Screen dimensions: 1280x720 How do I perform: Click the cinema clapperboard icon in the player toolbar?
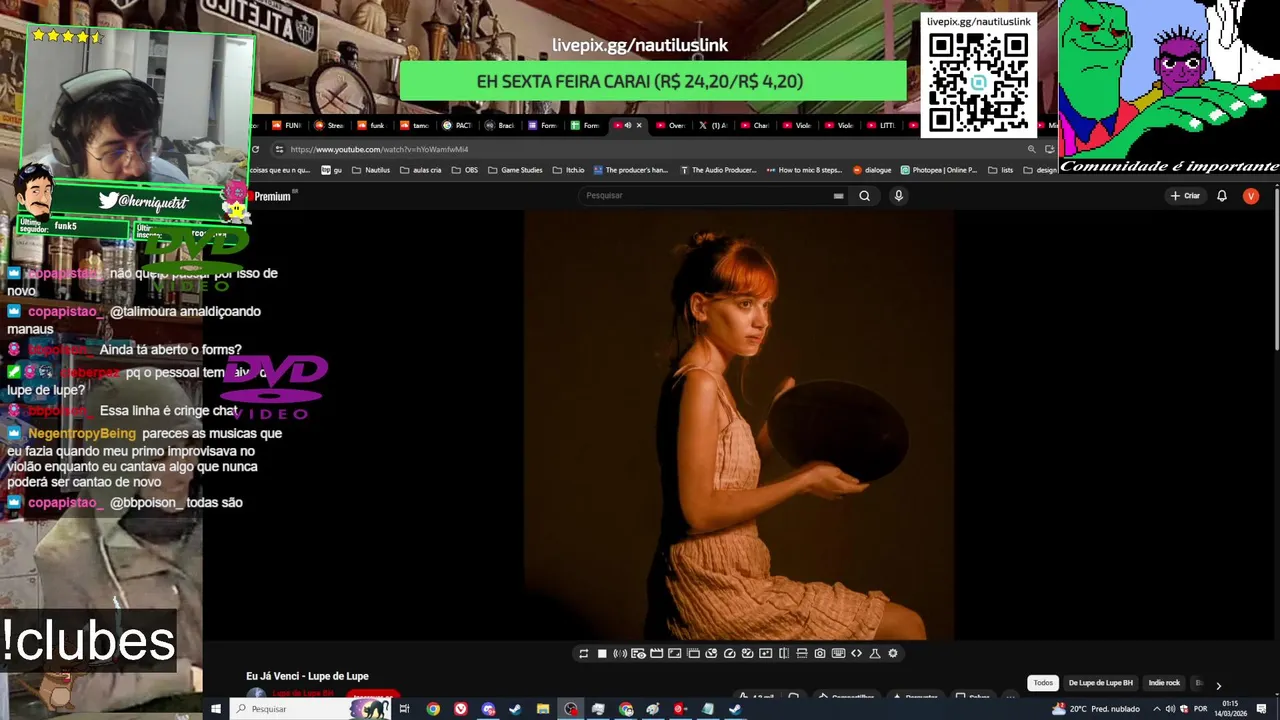pyautogui.click(x=656, y=653)
